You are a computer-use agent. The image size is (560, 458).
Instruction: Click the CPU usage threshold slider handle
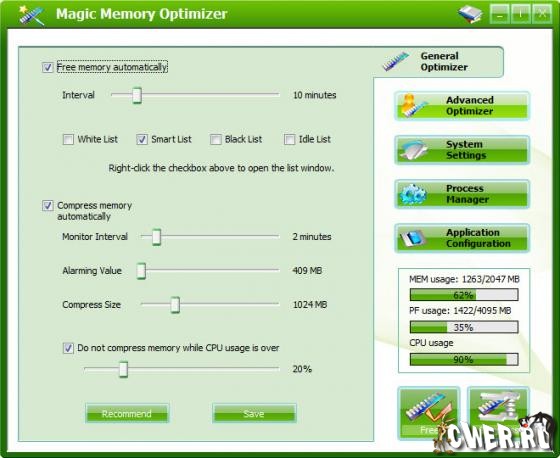pos(123,369)
